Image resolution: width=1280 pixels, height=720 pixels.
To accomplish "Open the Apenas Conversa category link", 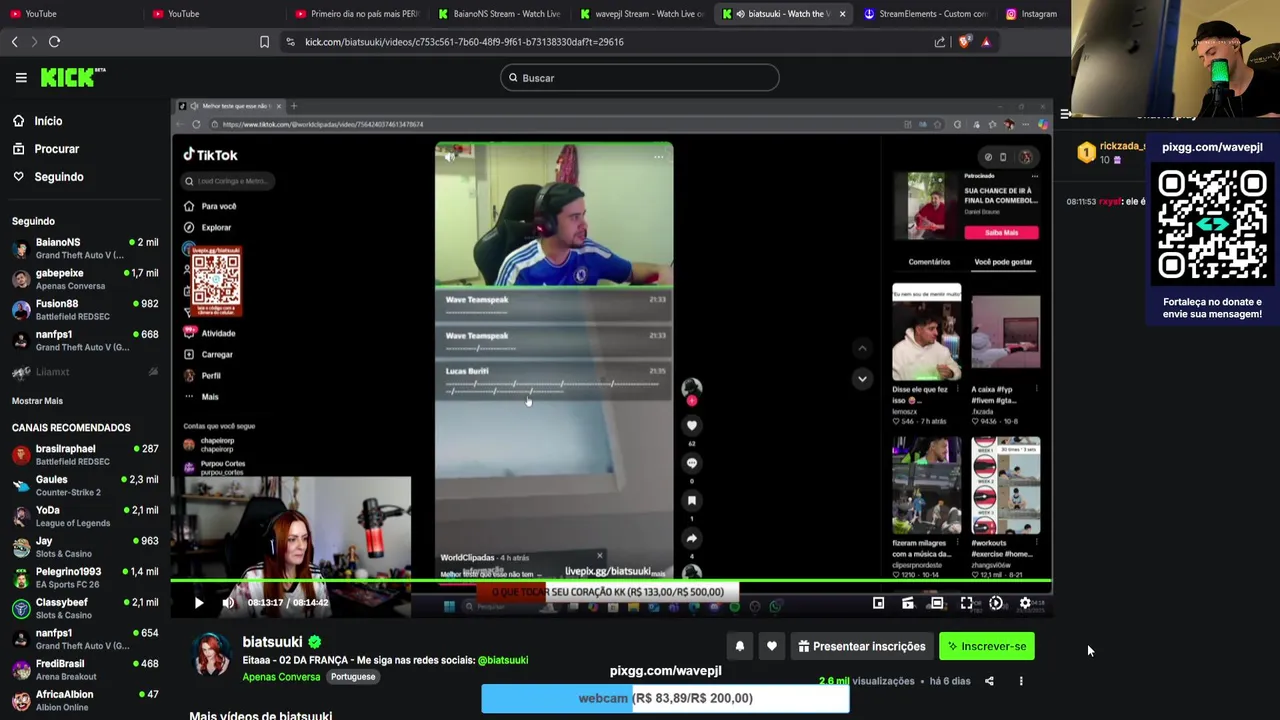I will click(x=281, y=677).
